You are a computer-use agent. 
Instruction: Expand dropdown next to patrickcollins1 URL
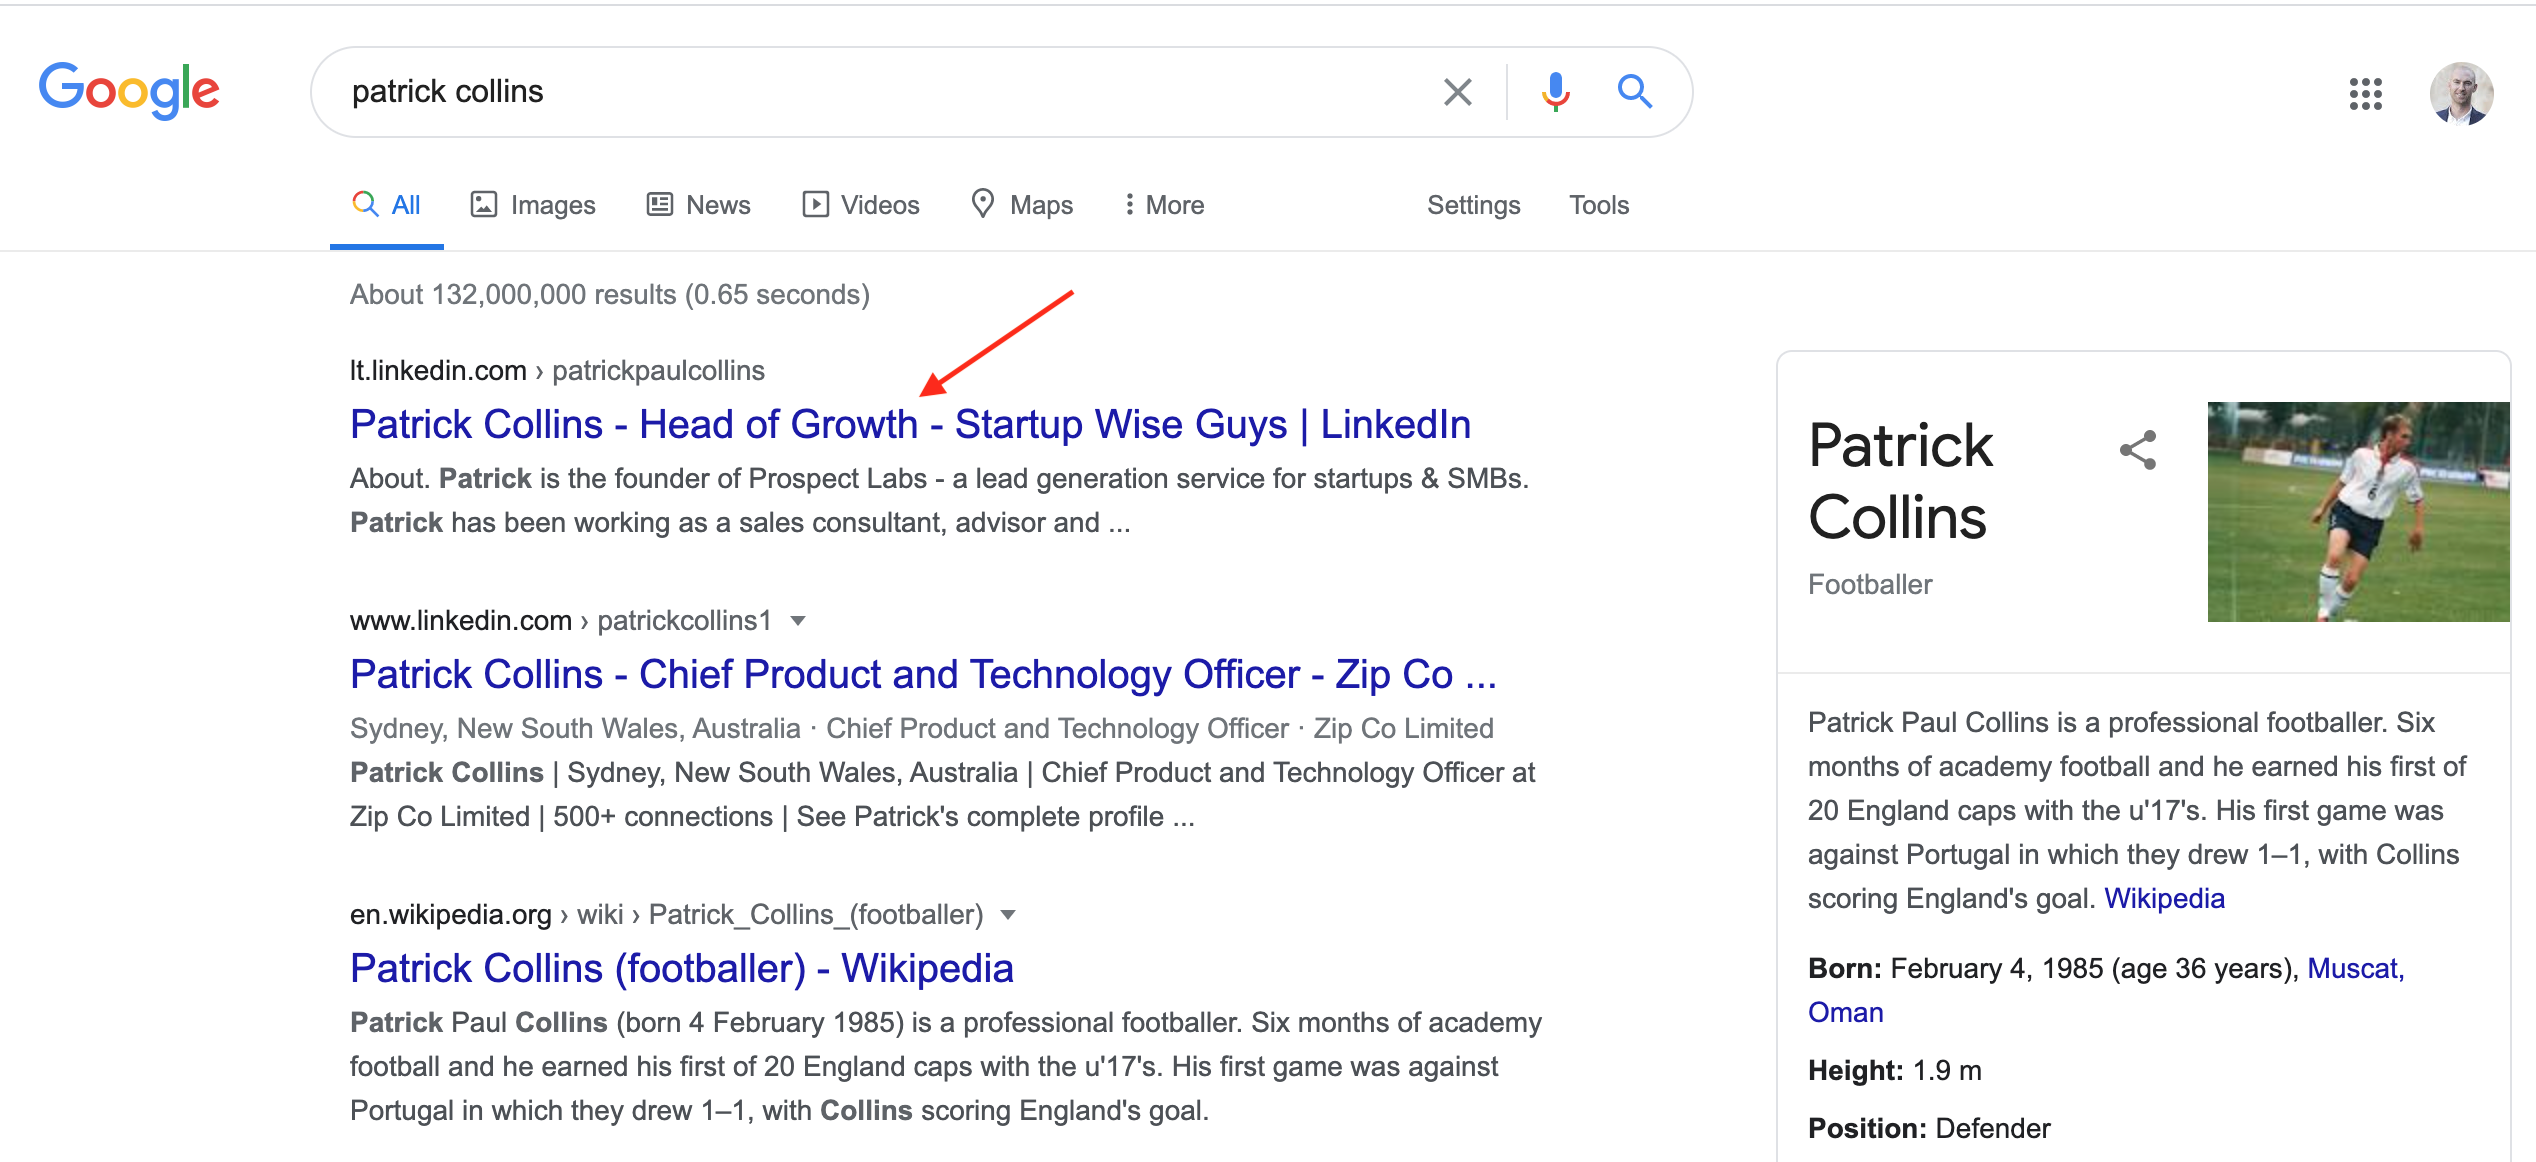point(798,621)
